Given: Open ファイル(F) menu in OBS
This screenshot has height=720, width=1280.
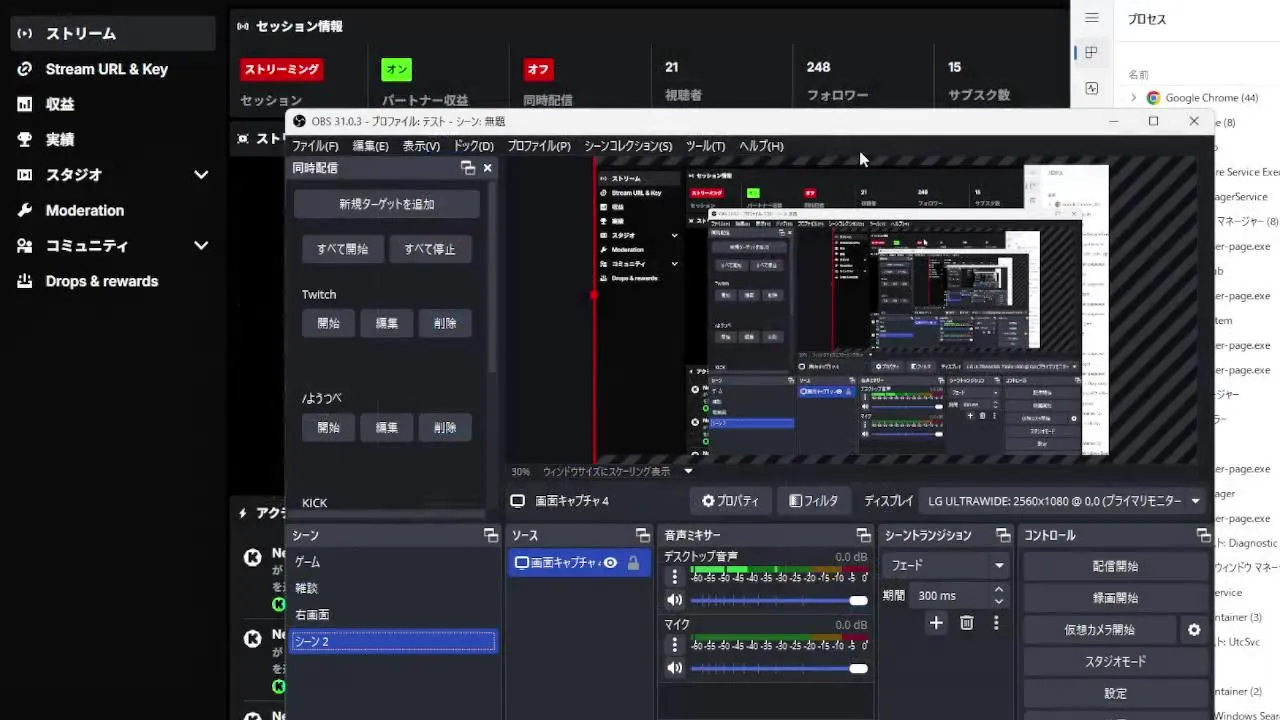Looking at the screenshot, I should [315, 146].
